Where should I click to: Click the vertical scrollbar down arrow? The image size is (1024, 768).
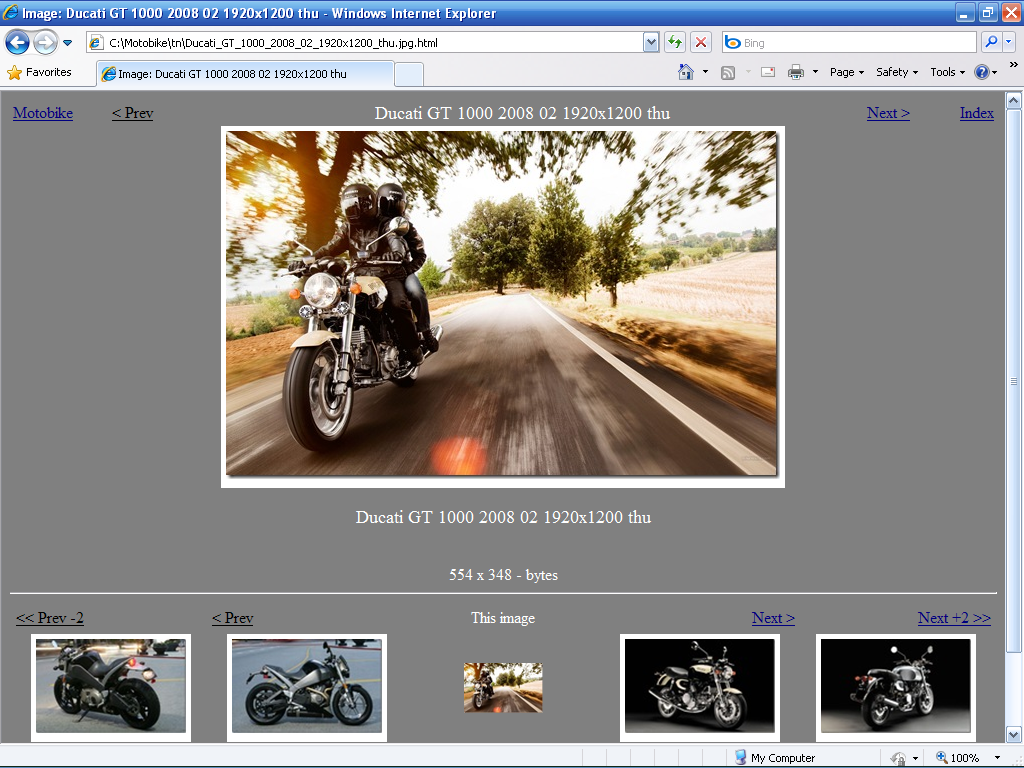point(1014,734)
